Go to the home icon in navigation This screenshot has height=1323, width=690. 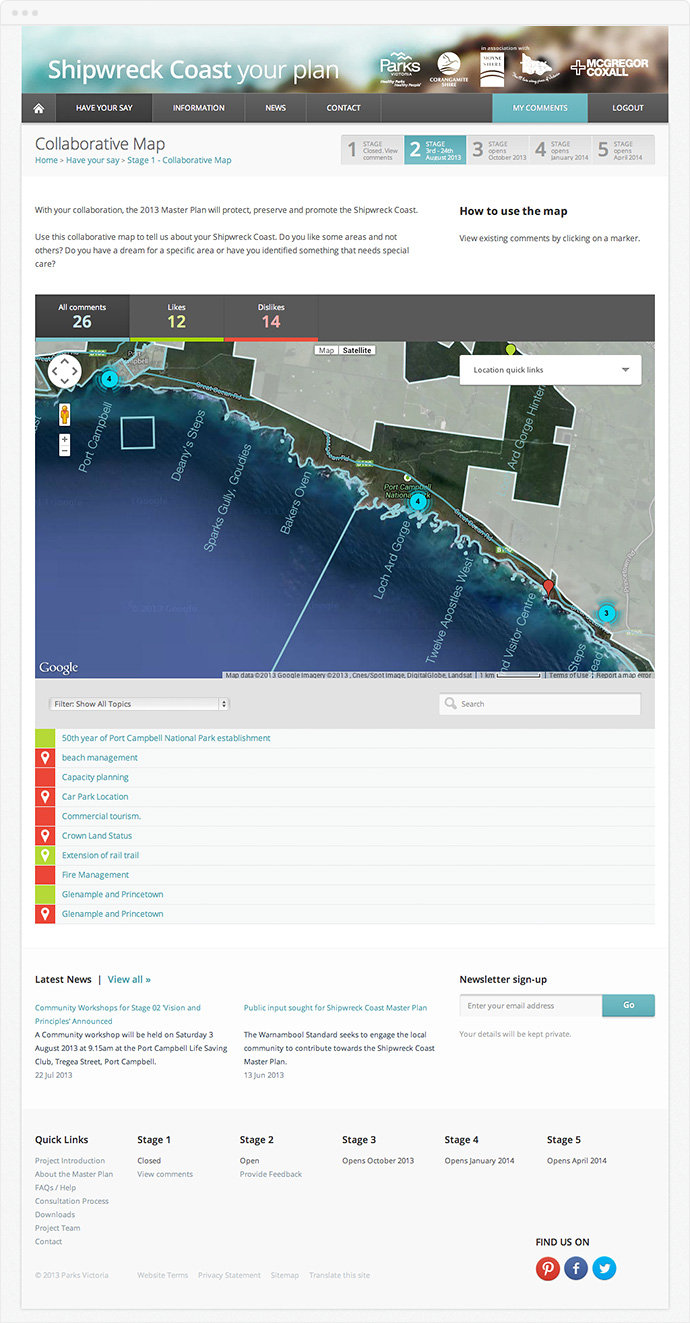(x=39, y=108)
